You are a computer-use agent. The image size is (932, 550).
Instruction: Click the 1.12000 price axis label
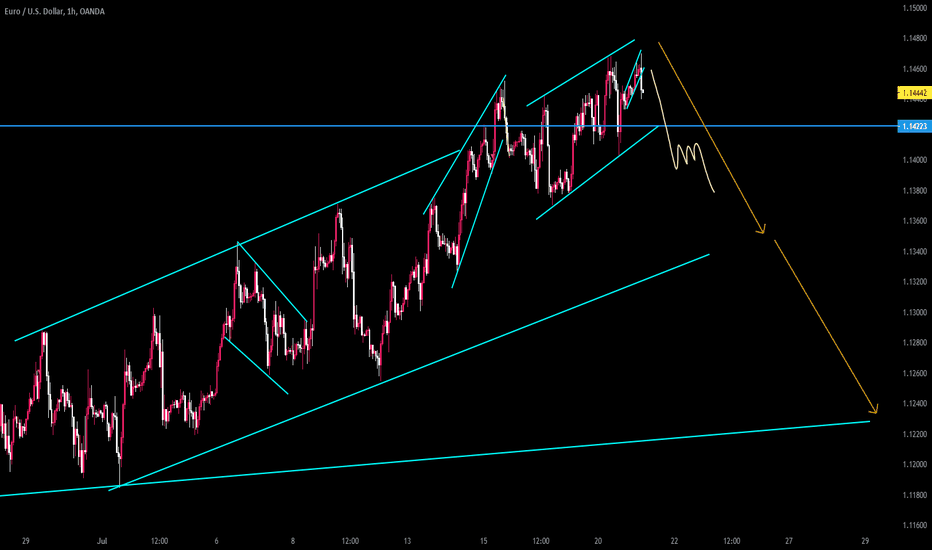(914, 465)
